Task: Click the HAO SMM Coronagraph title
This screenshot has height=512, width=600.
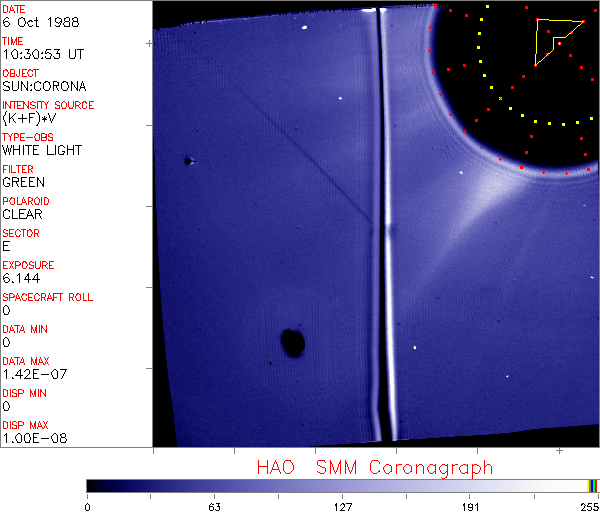Action: [x=375, y=468]
